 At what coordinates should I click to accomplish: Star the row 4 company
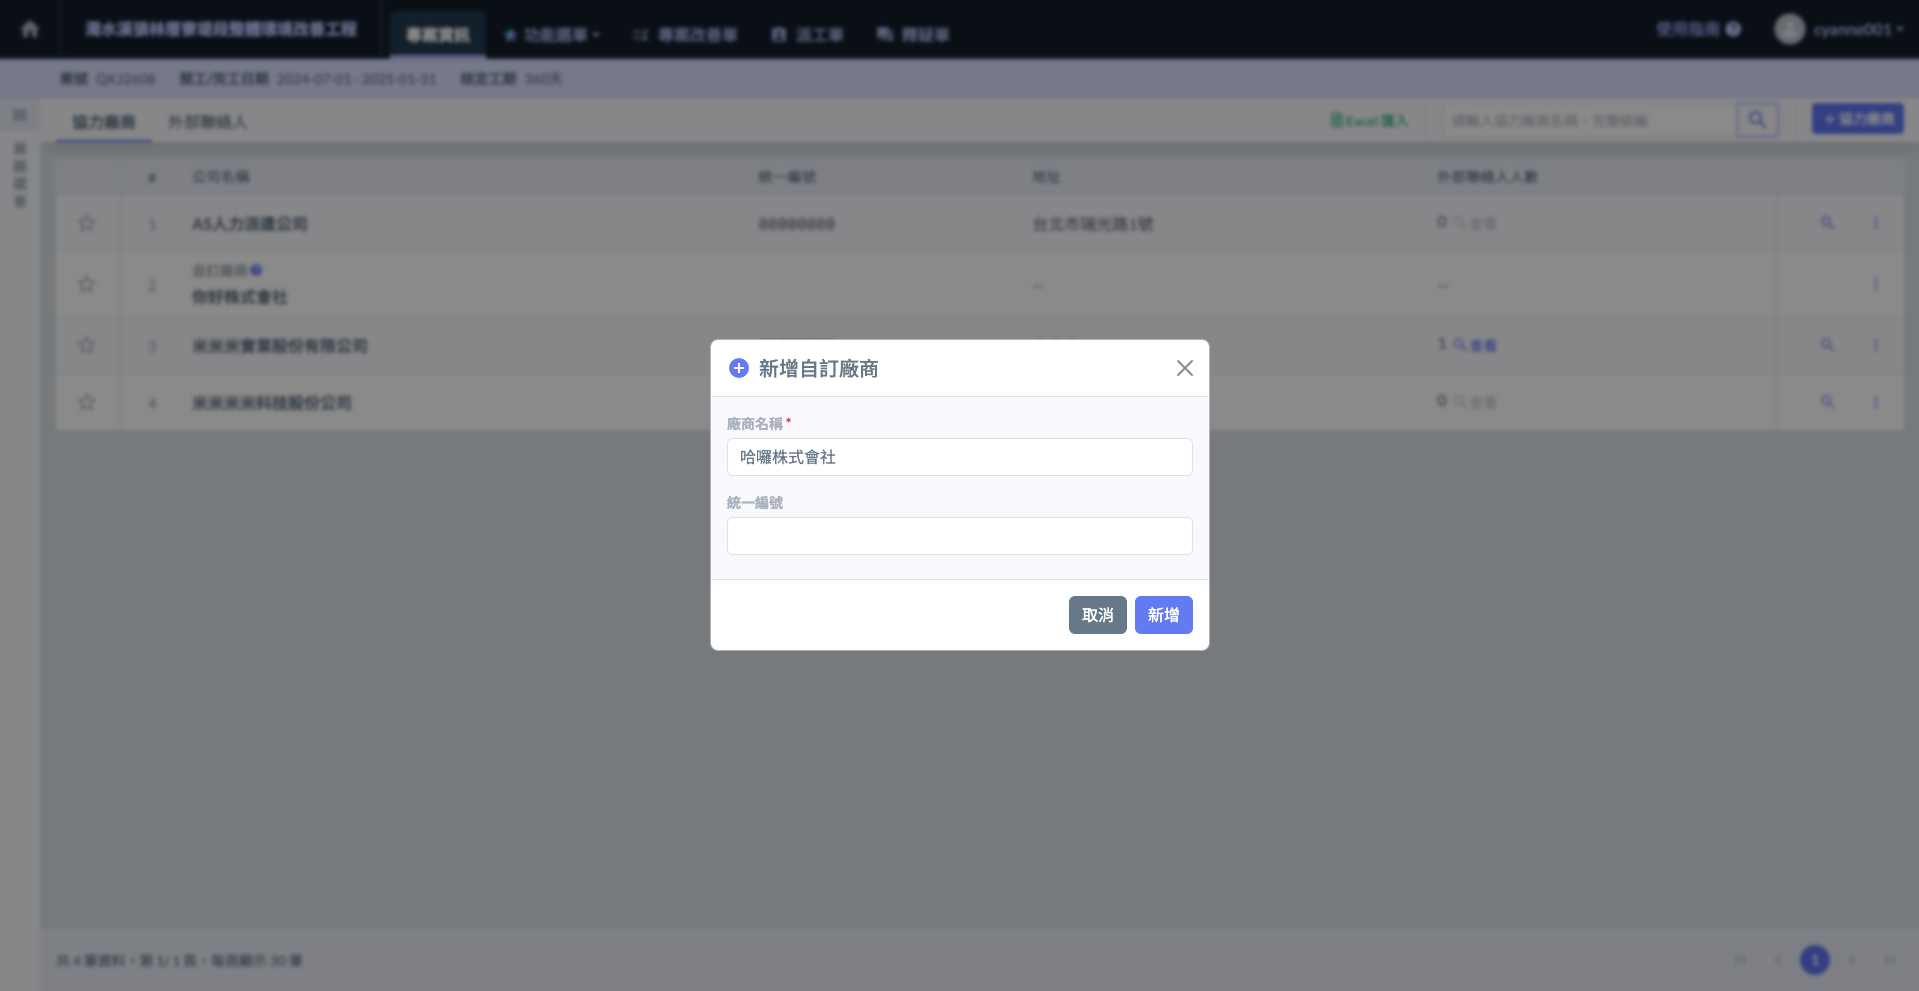click(87, 402)
